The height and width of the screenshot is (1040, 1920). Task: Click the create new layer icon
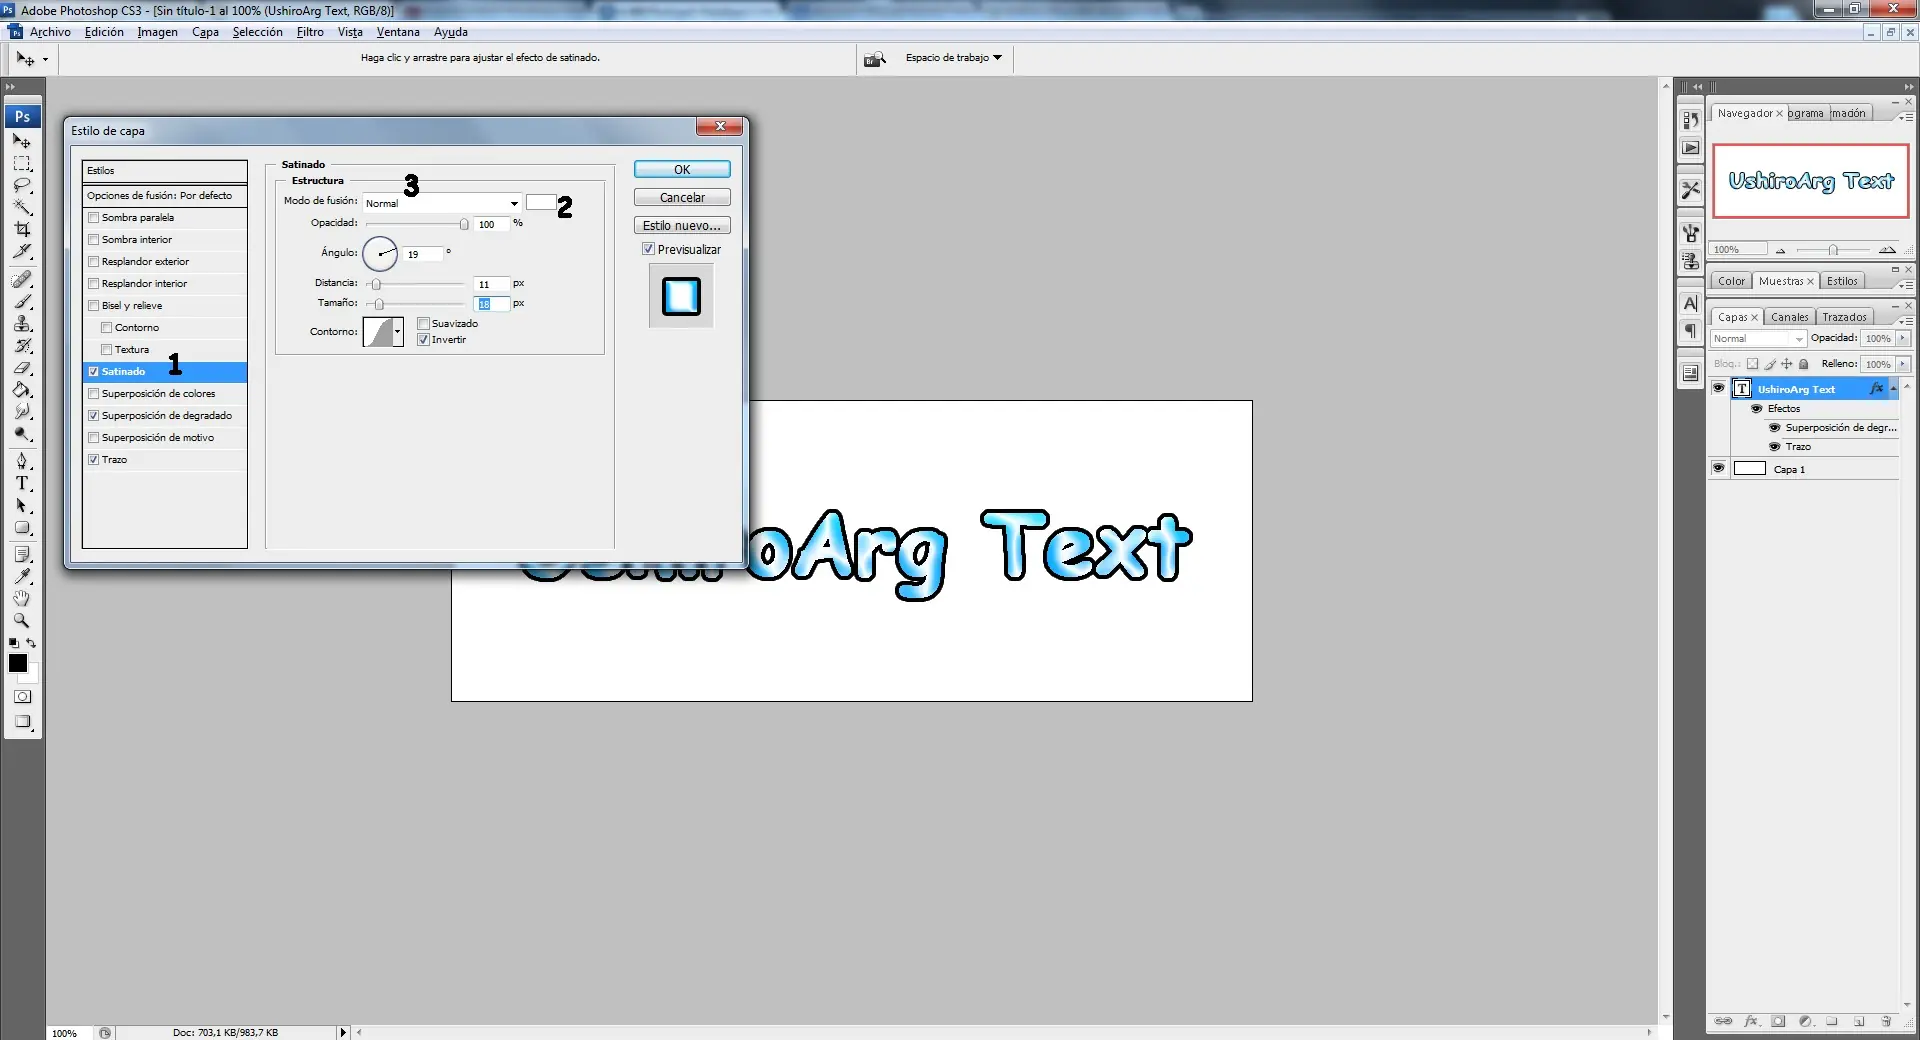[1859, 1021]
